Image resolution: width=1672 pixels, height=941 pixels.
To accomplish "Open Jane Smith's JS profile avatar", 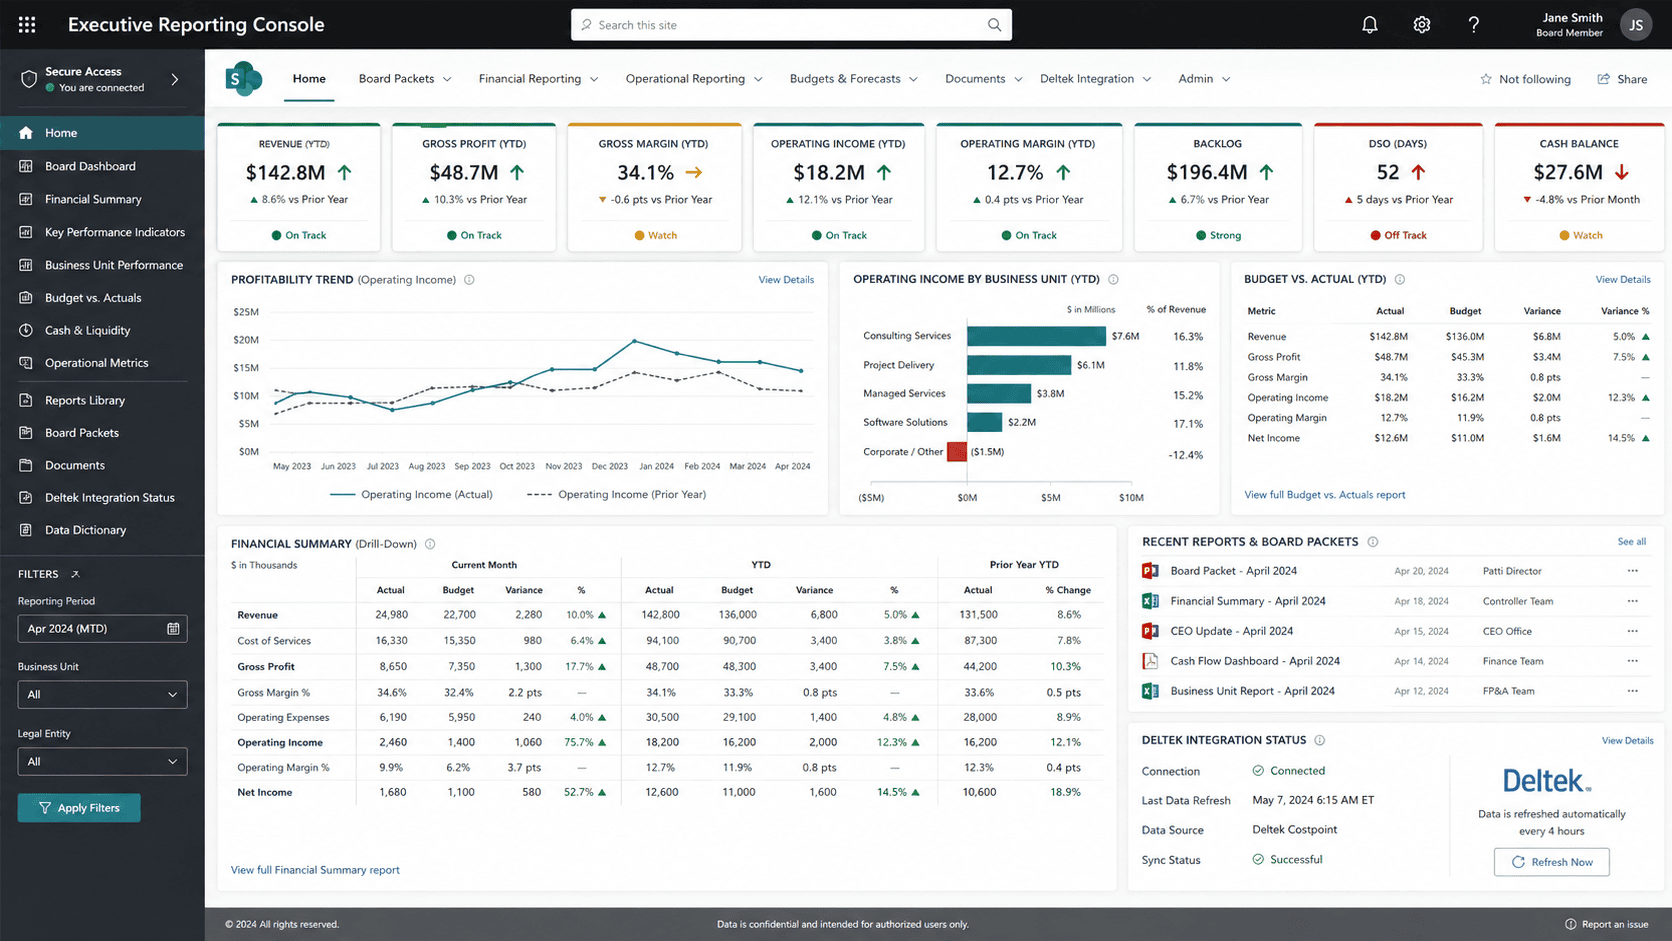I will (1636, 25).
